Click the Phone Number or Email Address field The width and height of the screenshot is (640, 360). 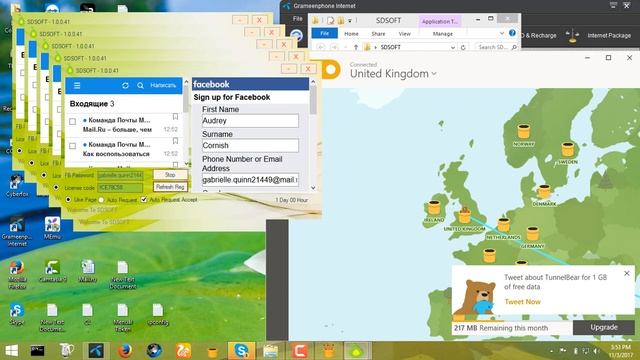click(x=250, y=180)
